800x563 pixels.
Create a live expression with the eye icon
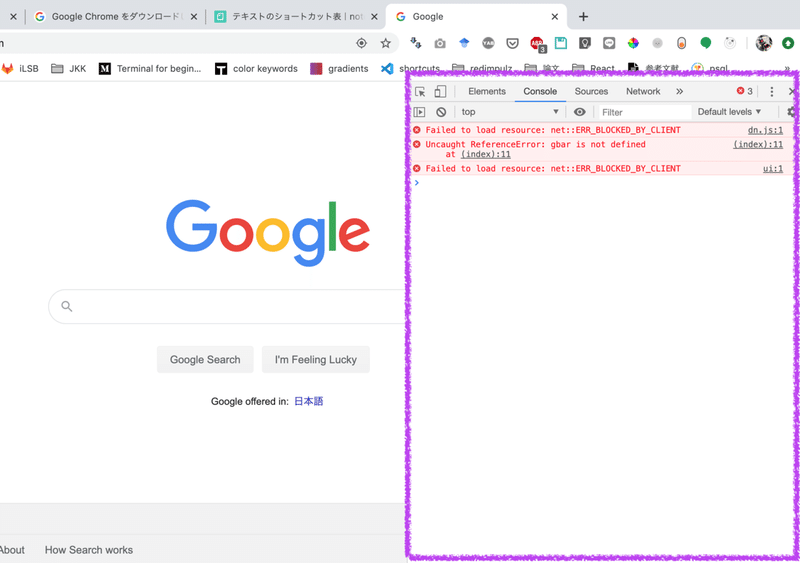(580, 112)
